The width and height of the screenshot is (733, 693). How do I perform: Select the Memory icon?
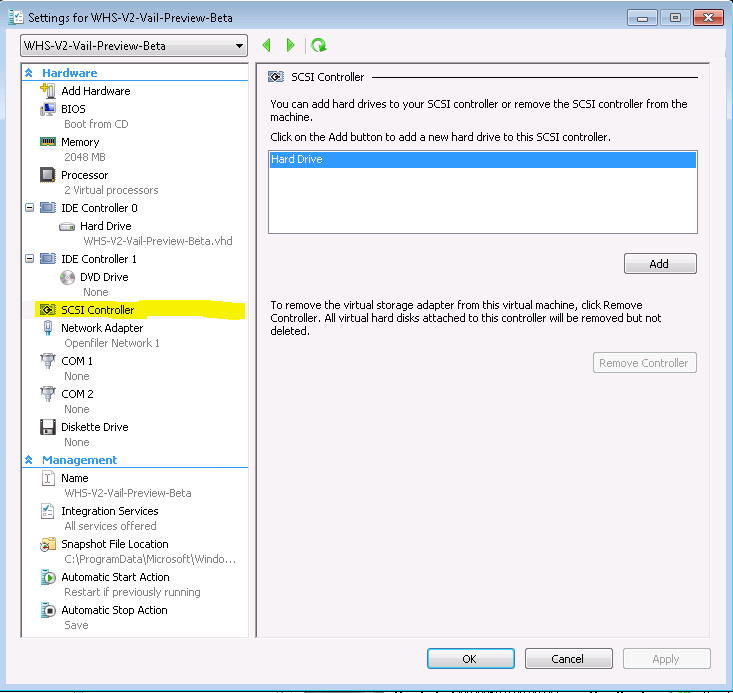coord(47,142)
